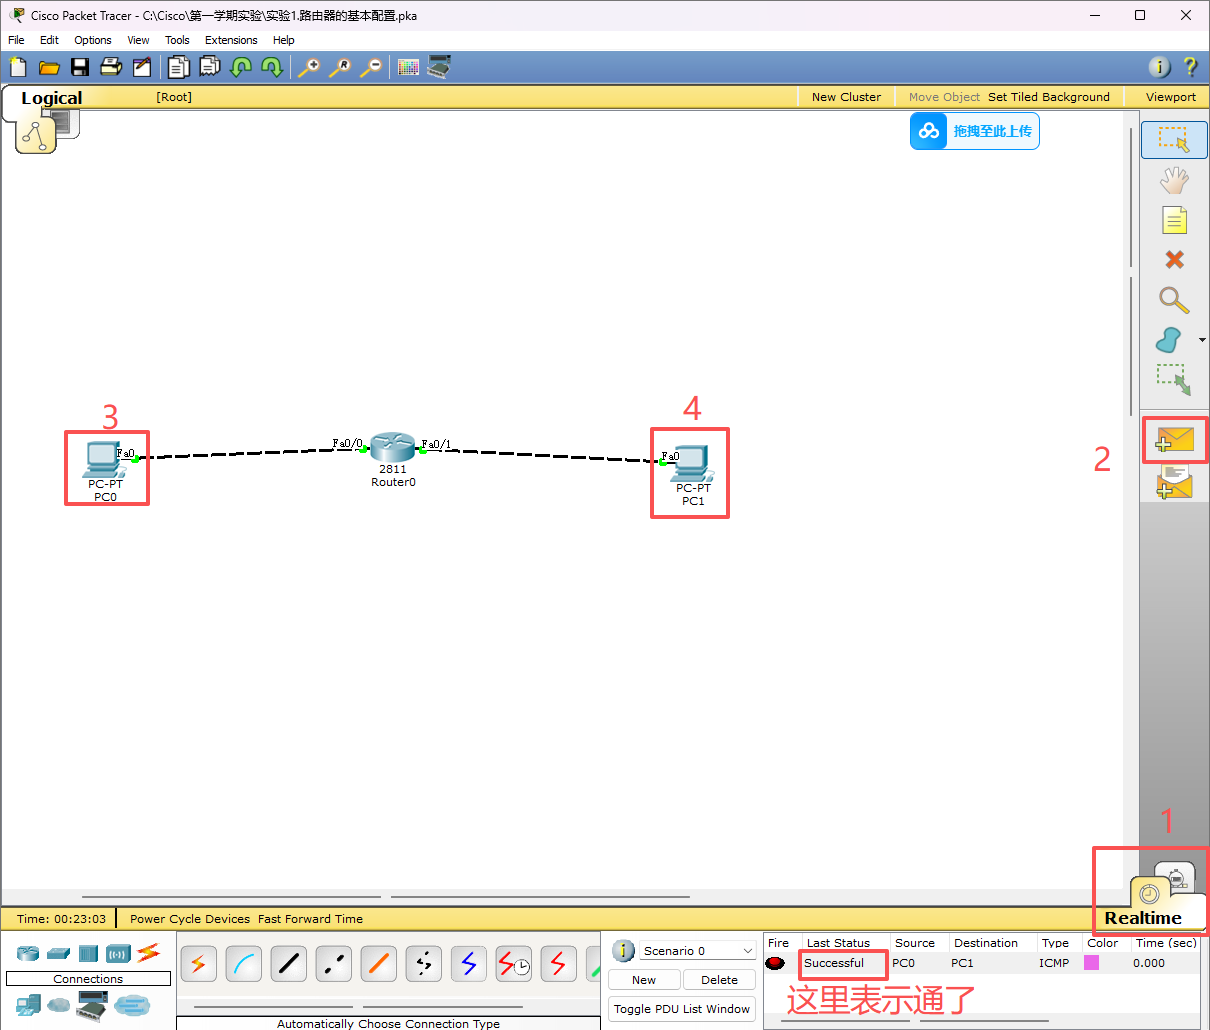Choose the Place Note tool
Image resolution: width=1210 pixels, height=1030 pixels.
pos(1174,220)
